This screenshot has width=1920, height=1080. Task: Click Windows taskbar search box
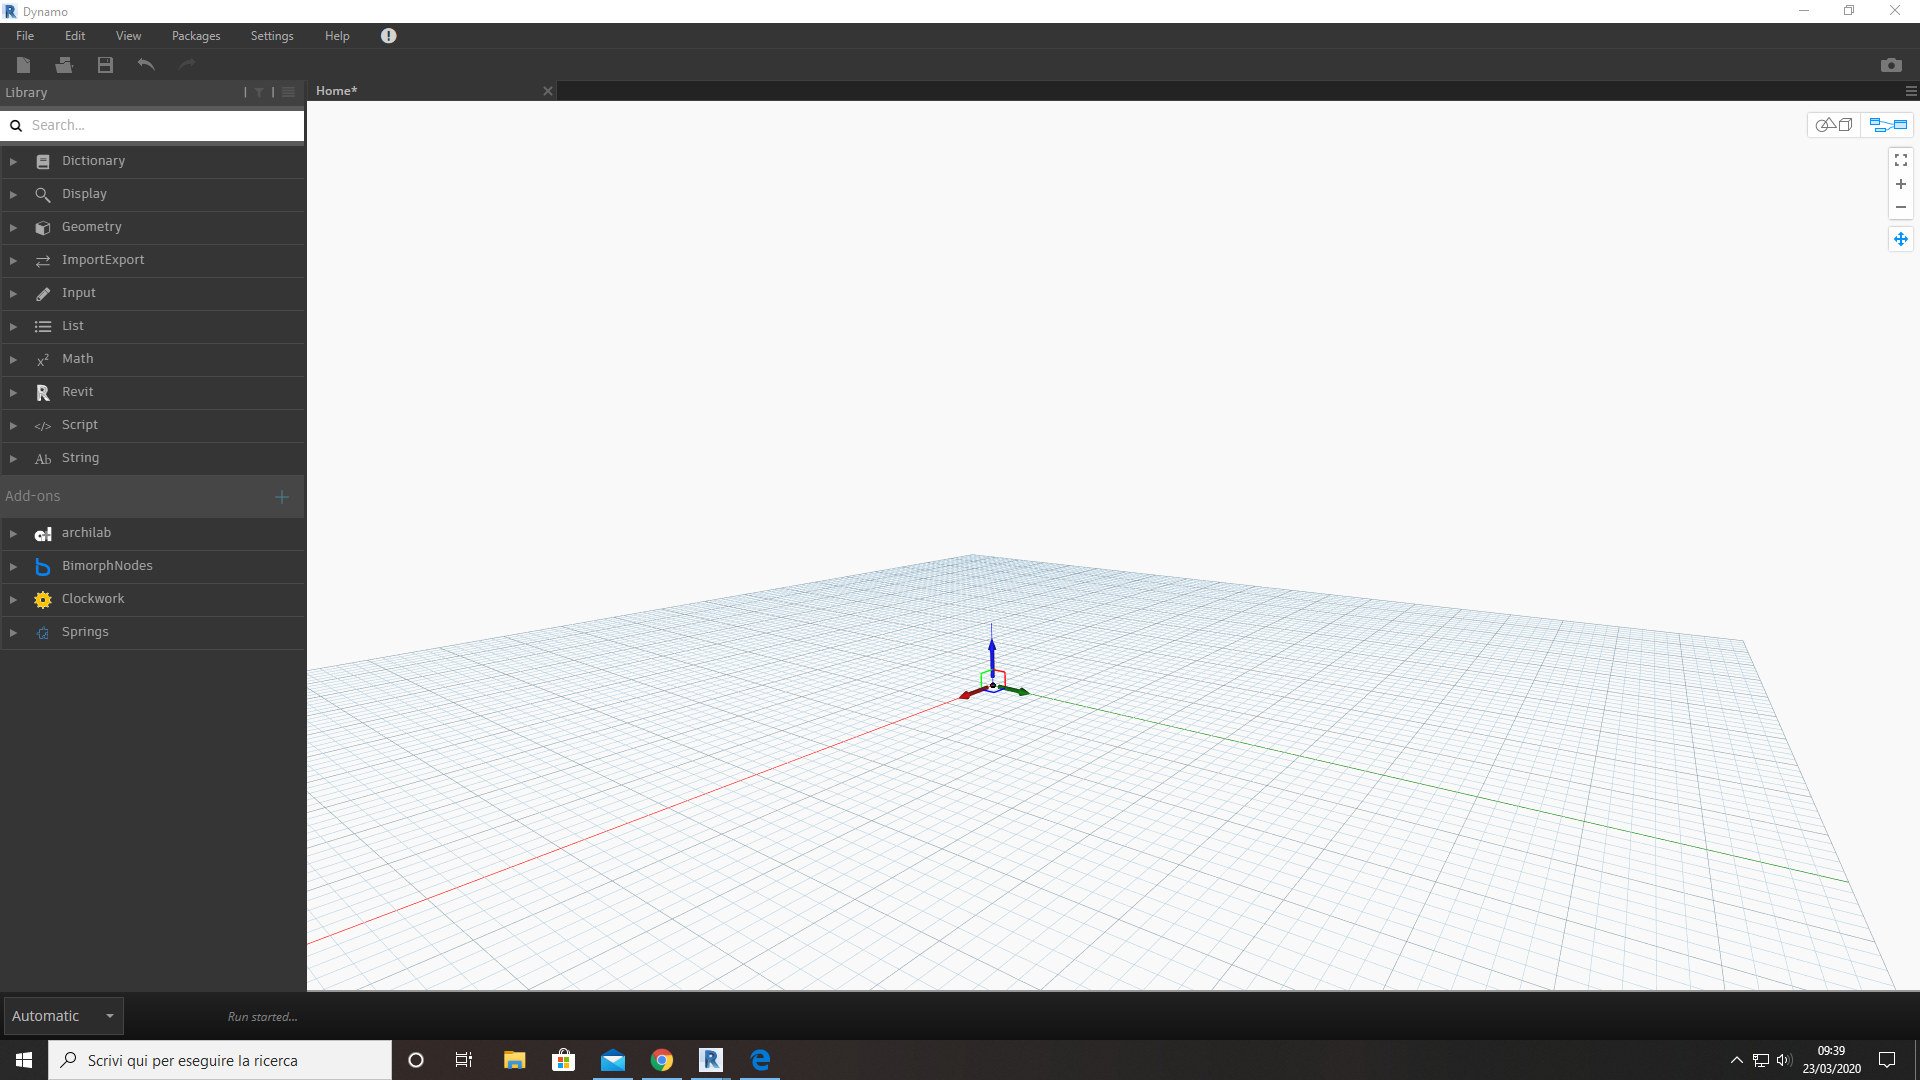(220, 1060)
